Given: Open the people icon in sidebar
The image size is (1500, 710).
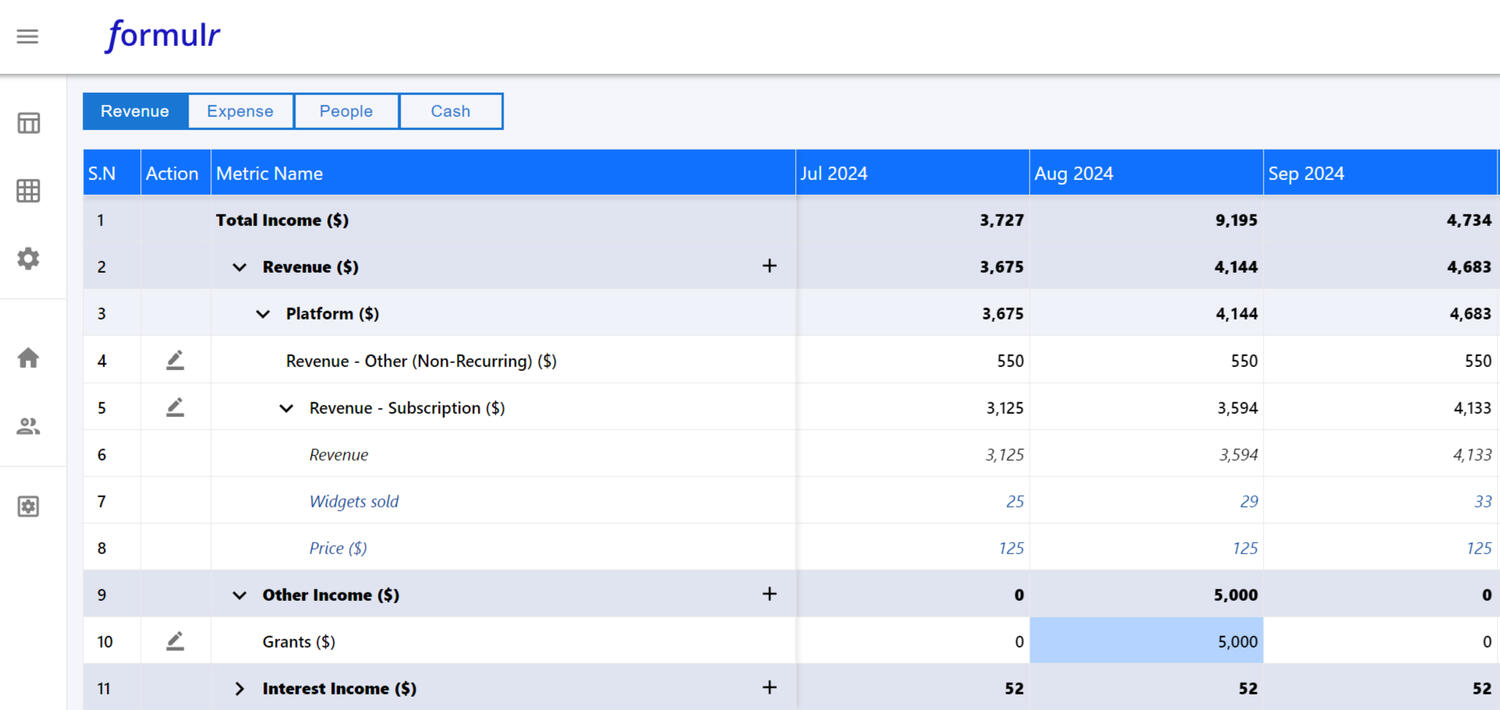Looking at the screenshot, I should pyautogui.click(x=28, y=427).
